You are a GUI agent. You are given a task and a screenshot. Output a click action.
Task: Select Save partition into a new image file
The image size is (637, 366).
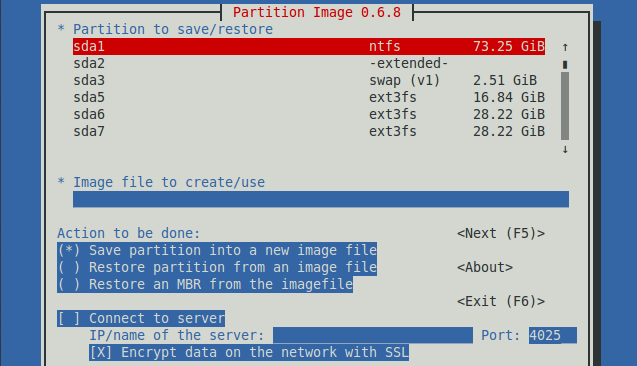[217, 250]
